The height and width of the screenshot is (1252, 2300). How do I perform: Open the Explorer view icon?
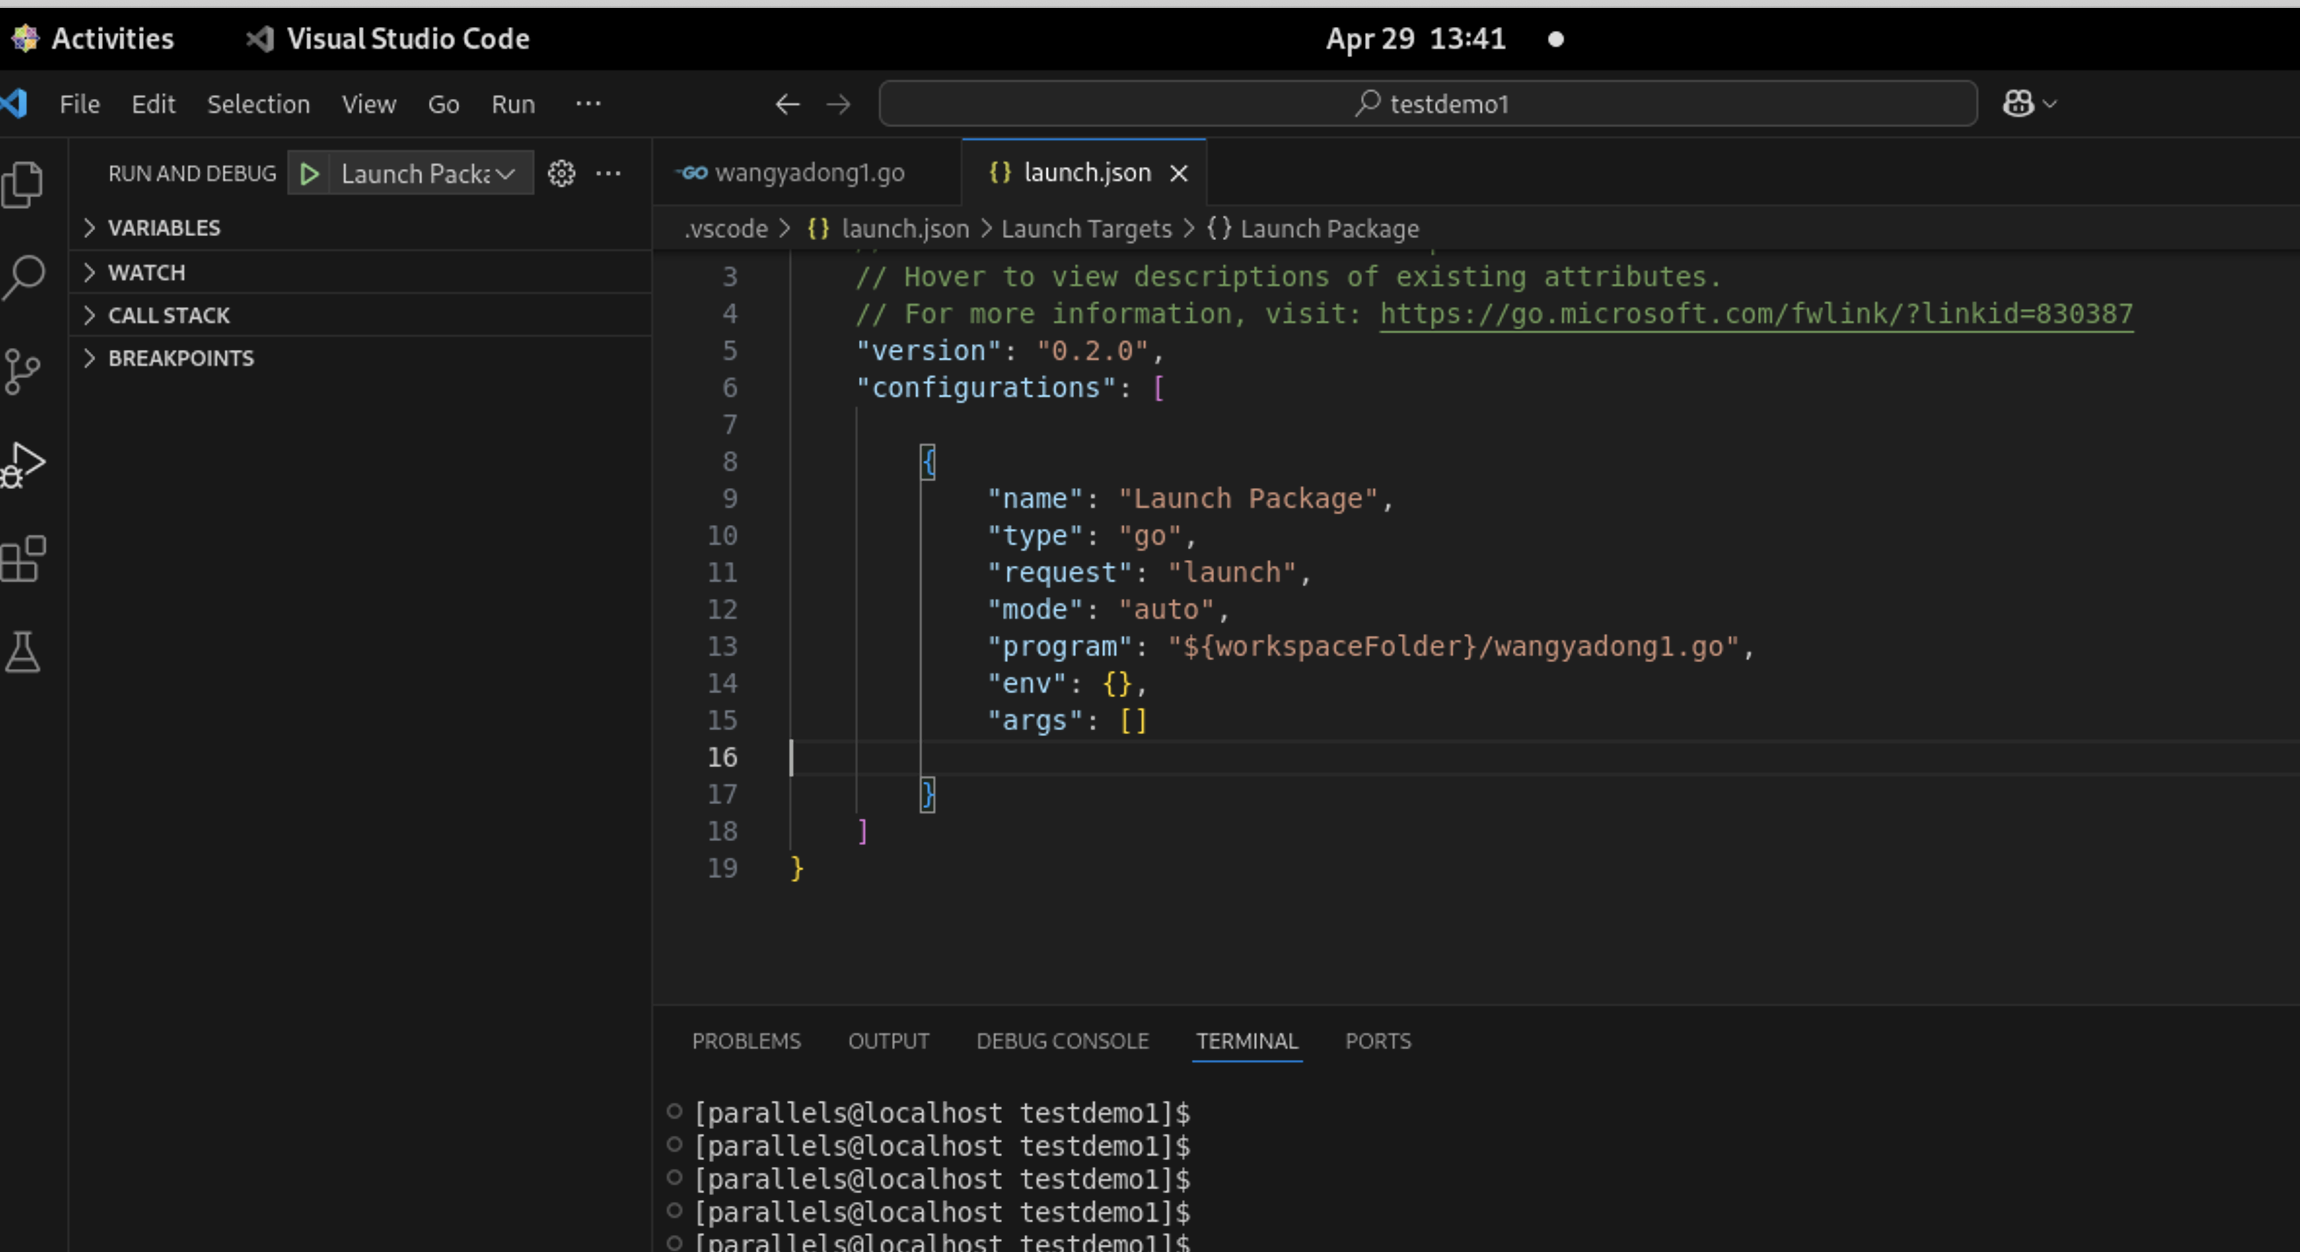pyautogui.click(x=22, y=184)
